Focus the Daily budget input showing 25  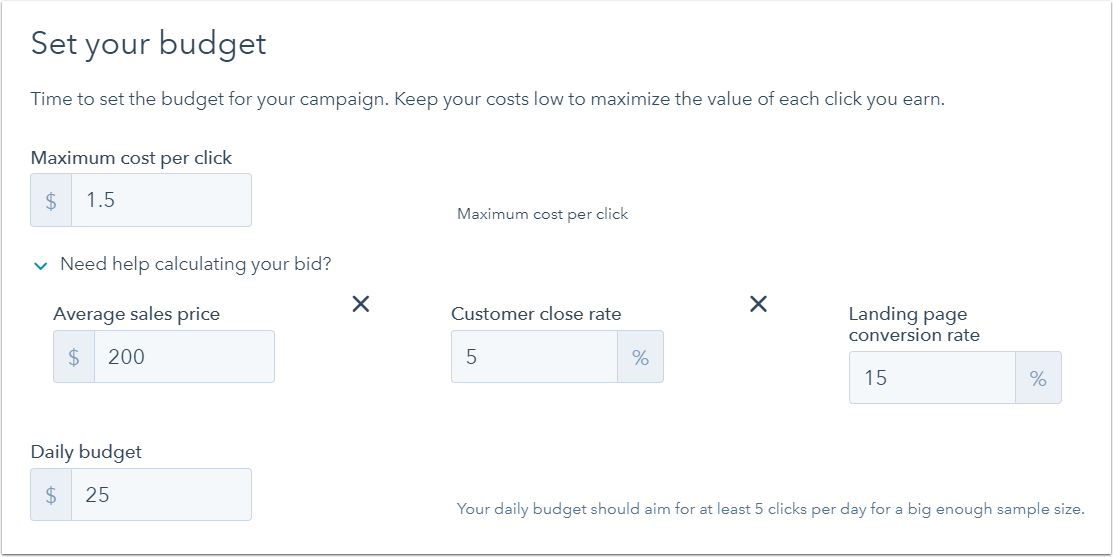click(161, 495)
